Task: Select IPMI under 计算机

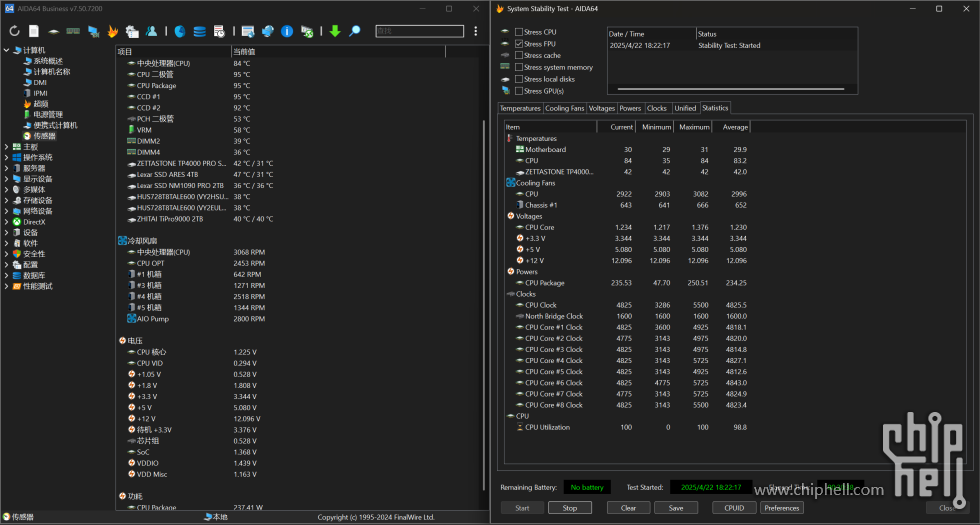Action: point(41,93)
